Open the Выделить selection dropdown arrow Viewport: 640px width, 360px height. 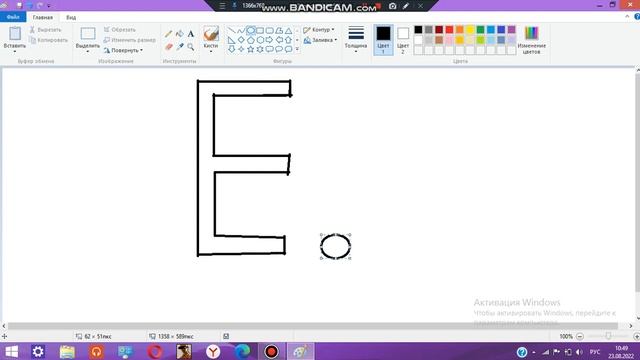point(87,51)
